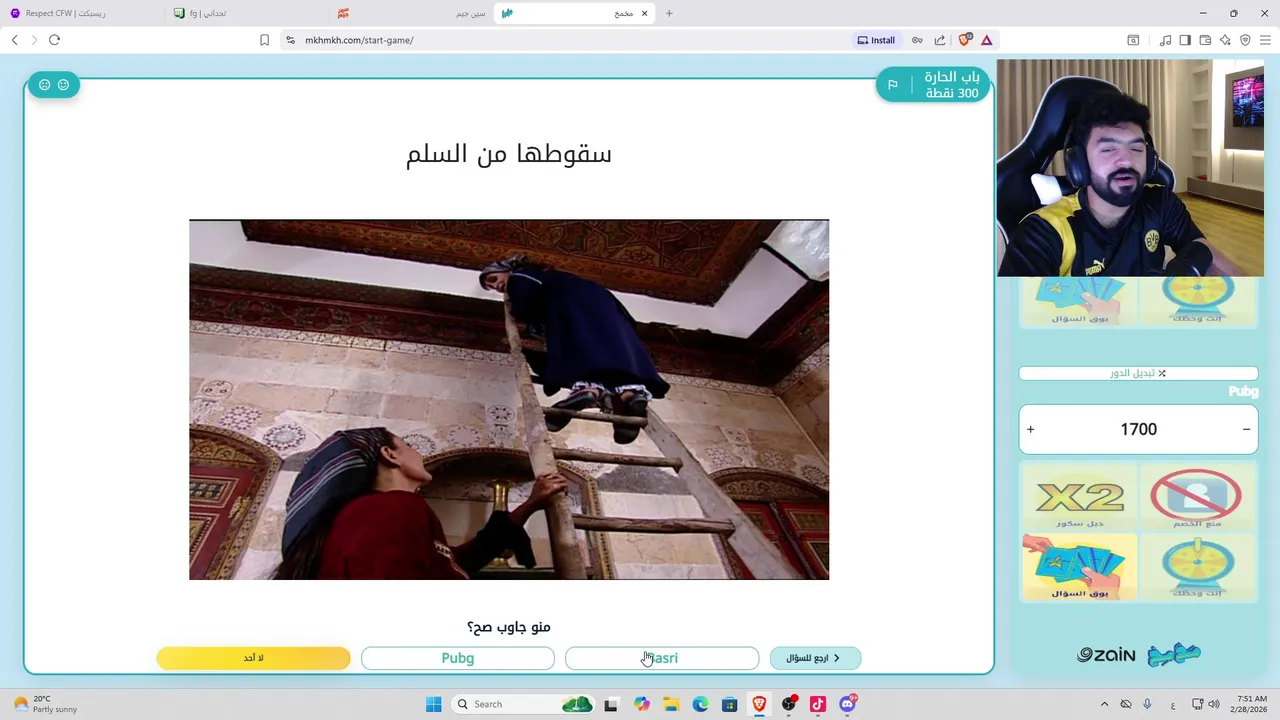Switch to the 'سين جيم' tab
This screenshot has height=720, width=1280.
[x=412, y=13]
